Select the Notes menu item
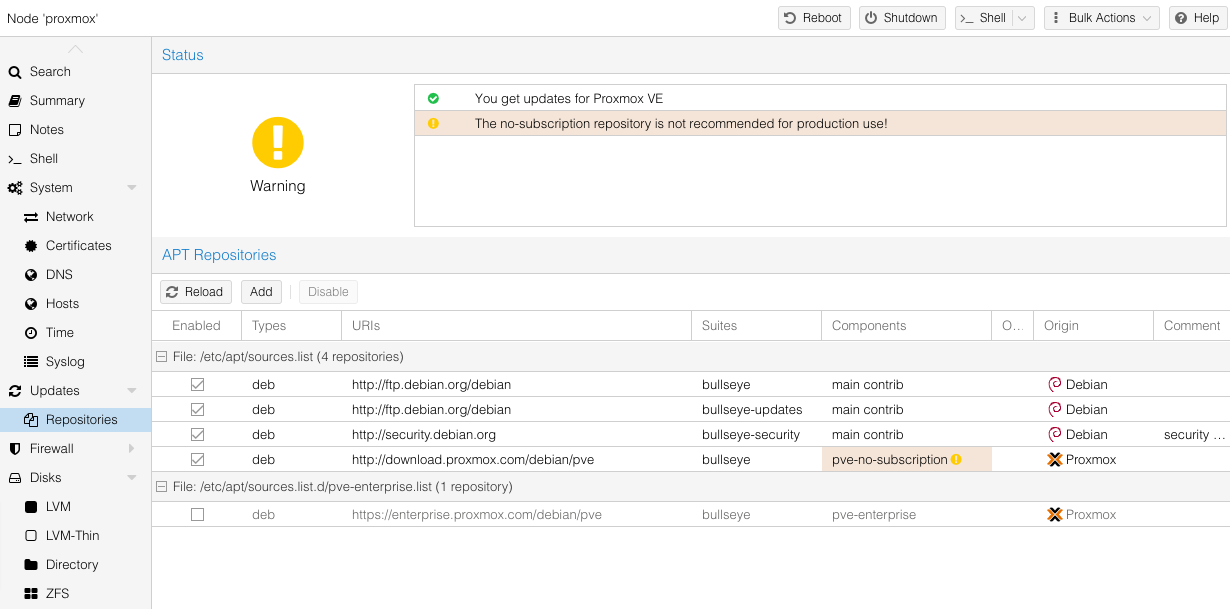 [46, 130]
